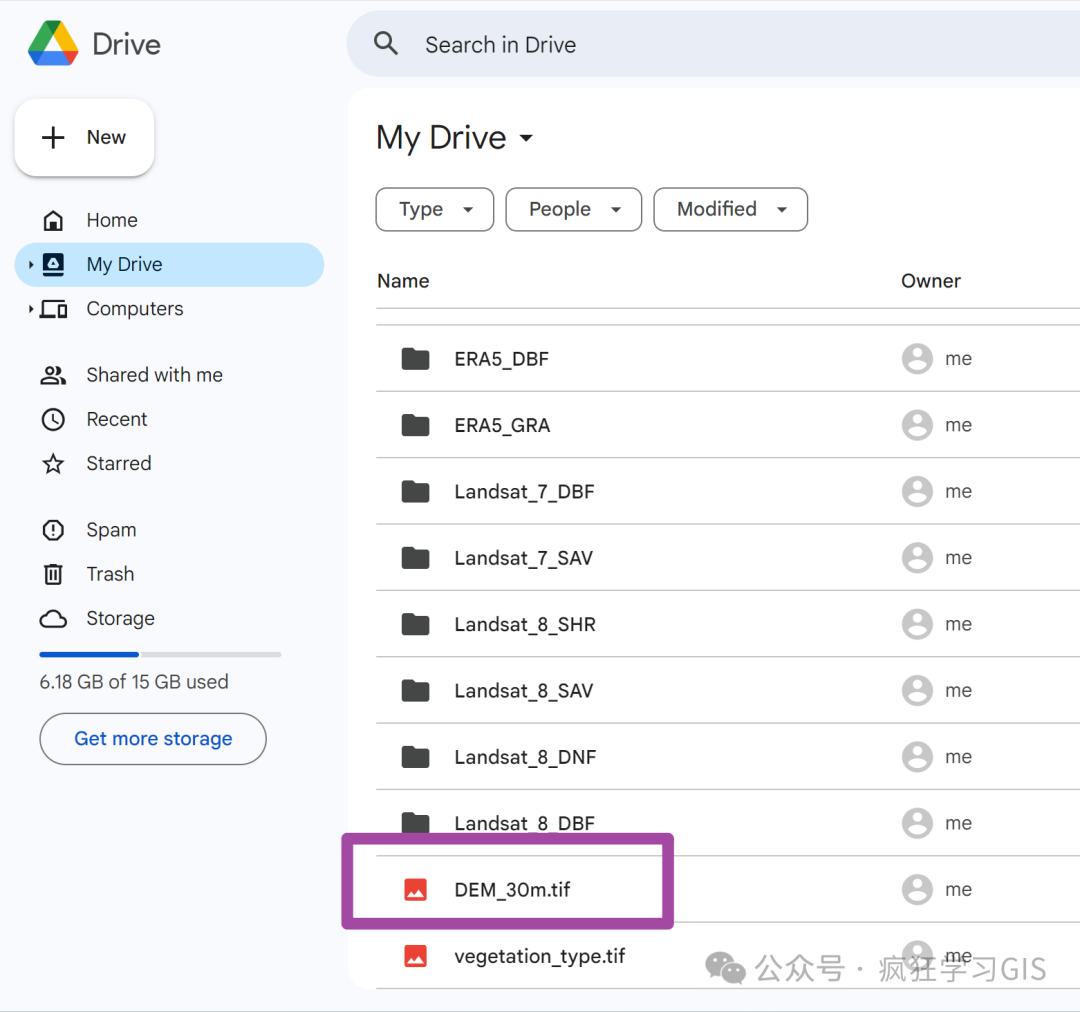
Task: Click the plus icon in New button
Action: (53, 137)
